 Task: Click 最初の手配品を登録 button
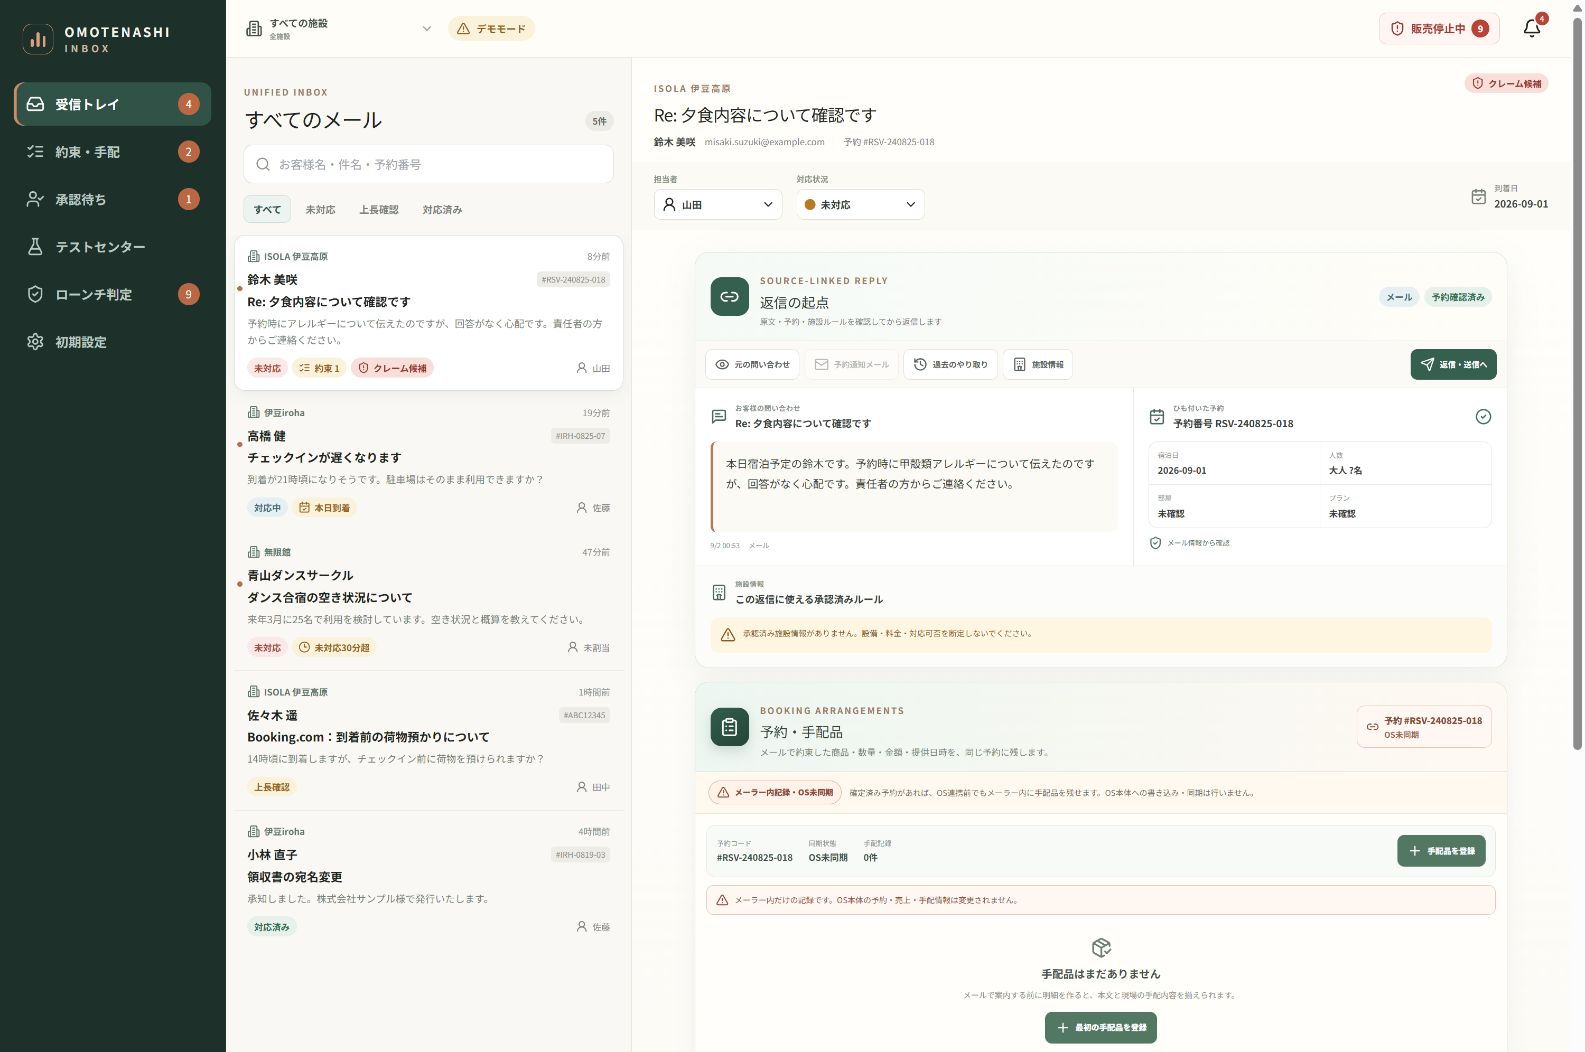(x=1100, y=1028)
